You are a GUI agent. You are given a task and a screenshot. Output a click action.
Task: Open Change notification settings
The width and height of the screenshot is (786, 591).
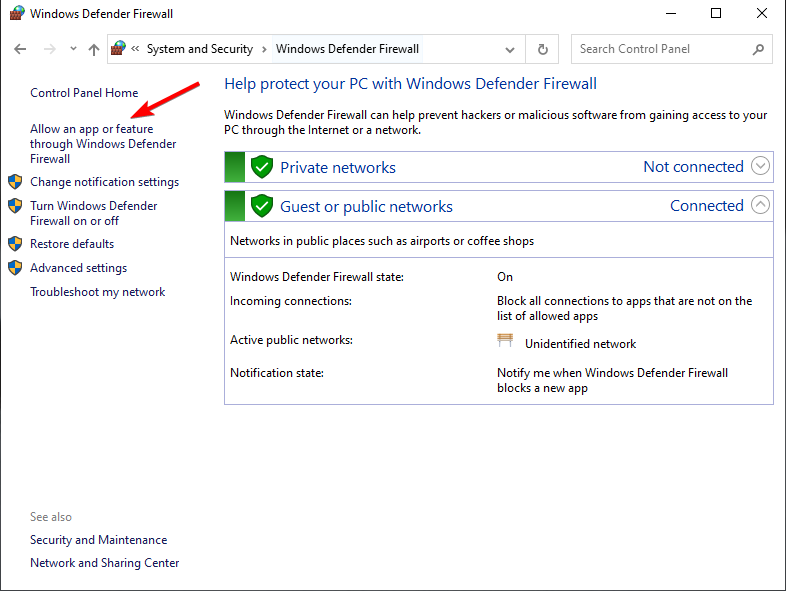coord(104,182)
